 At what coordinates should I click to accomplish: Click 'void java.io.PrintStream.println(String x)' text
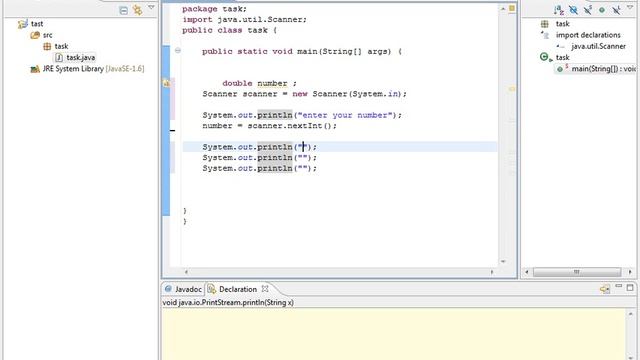click(x=228, y=302)
